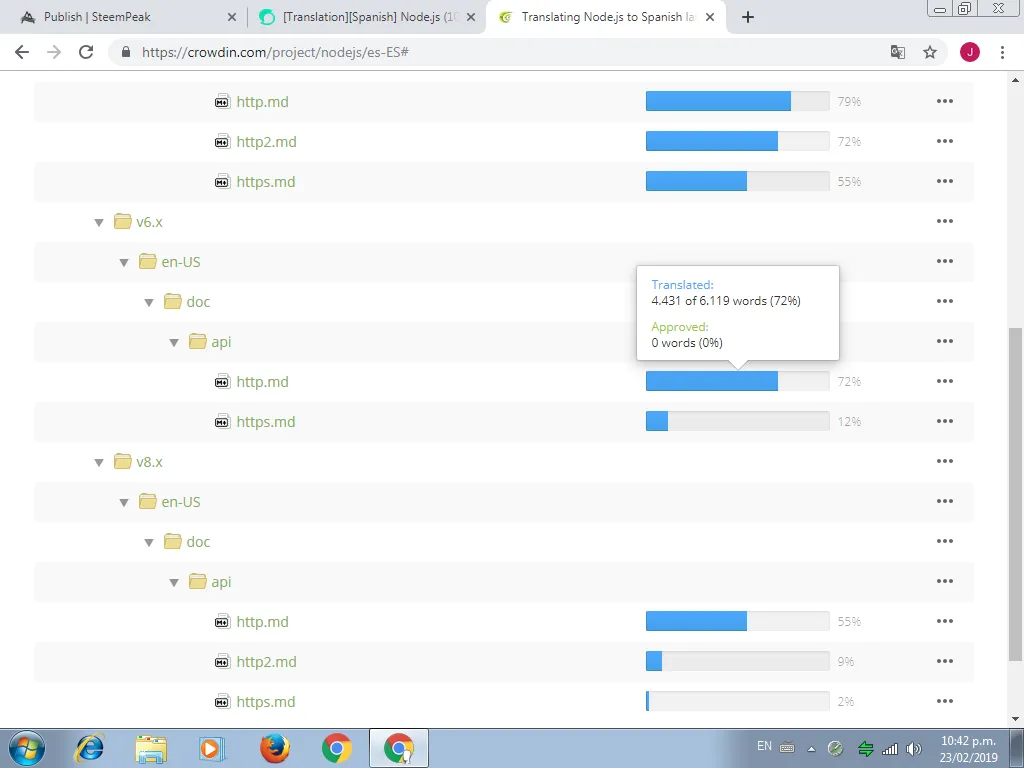This screenshot has width=1024, height=768.
Task: Open the https.md file at 55%
Action: click(x=265, y=182)
